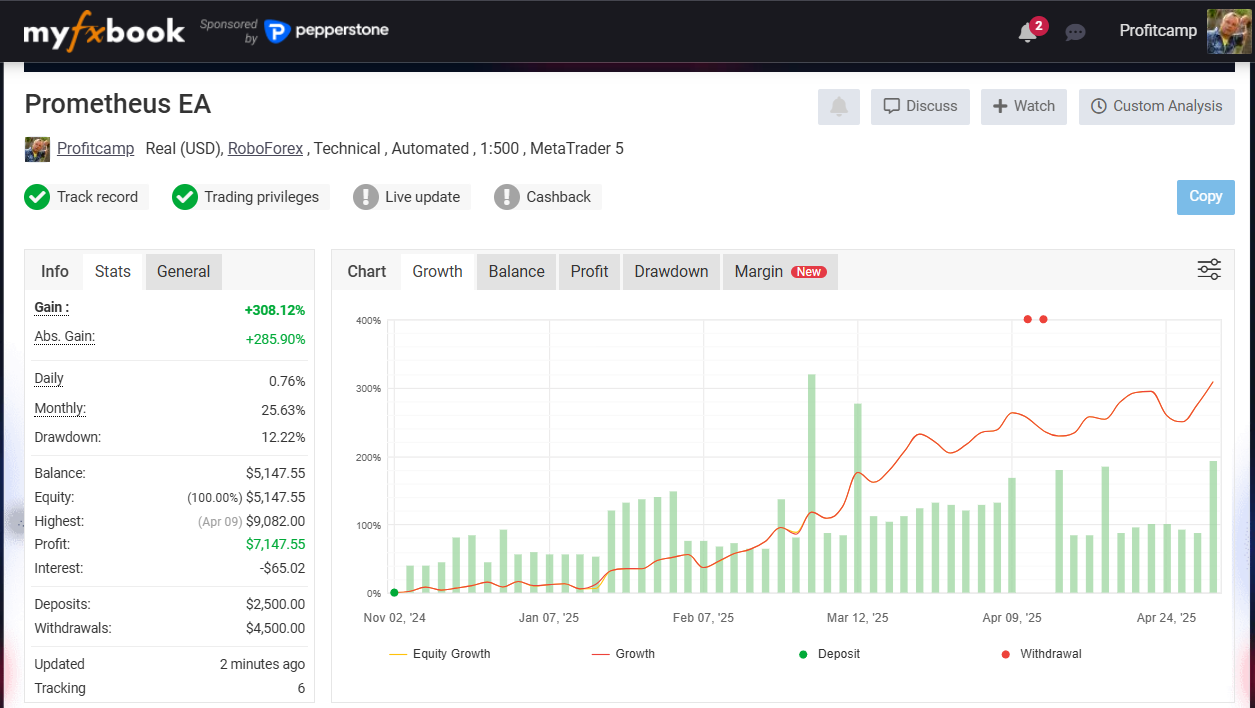Click the Tracking count 6
This screenshot has height=708, width=1255.
point(301,689)
